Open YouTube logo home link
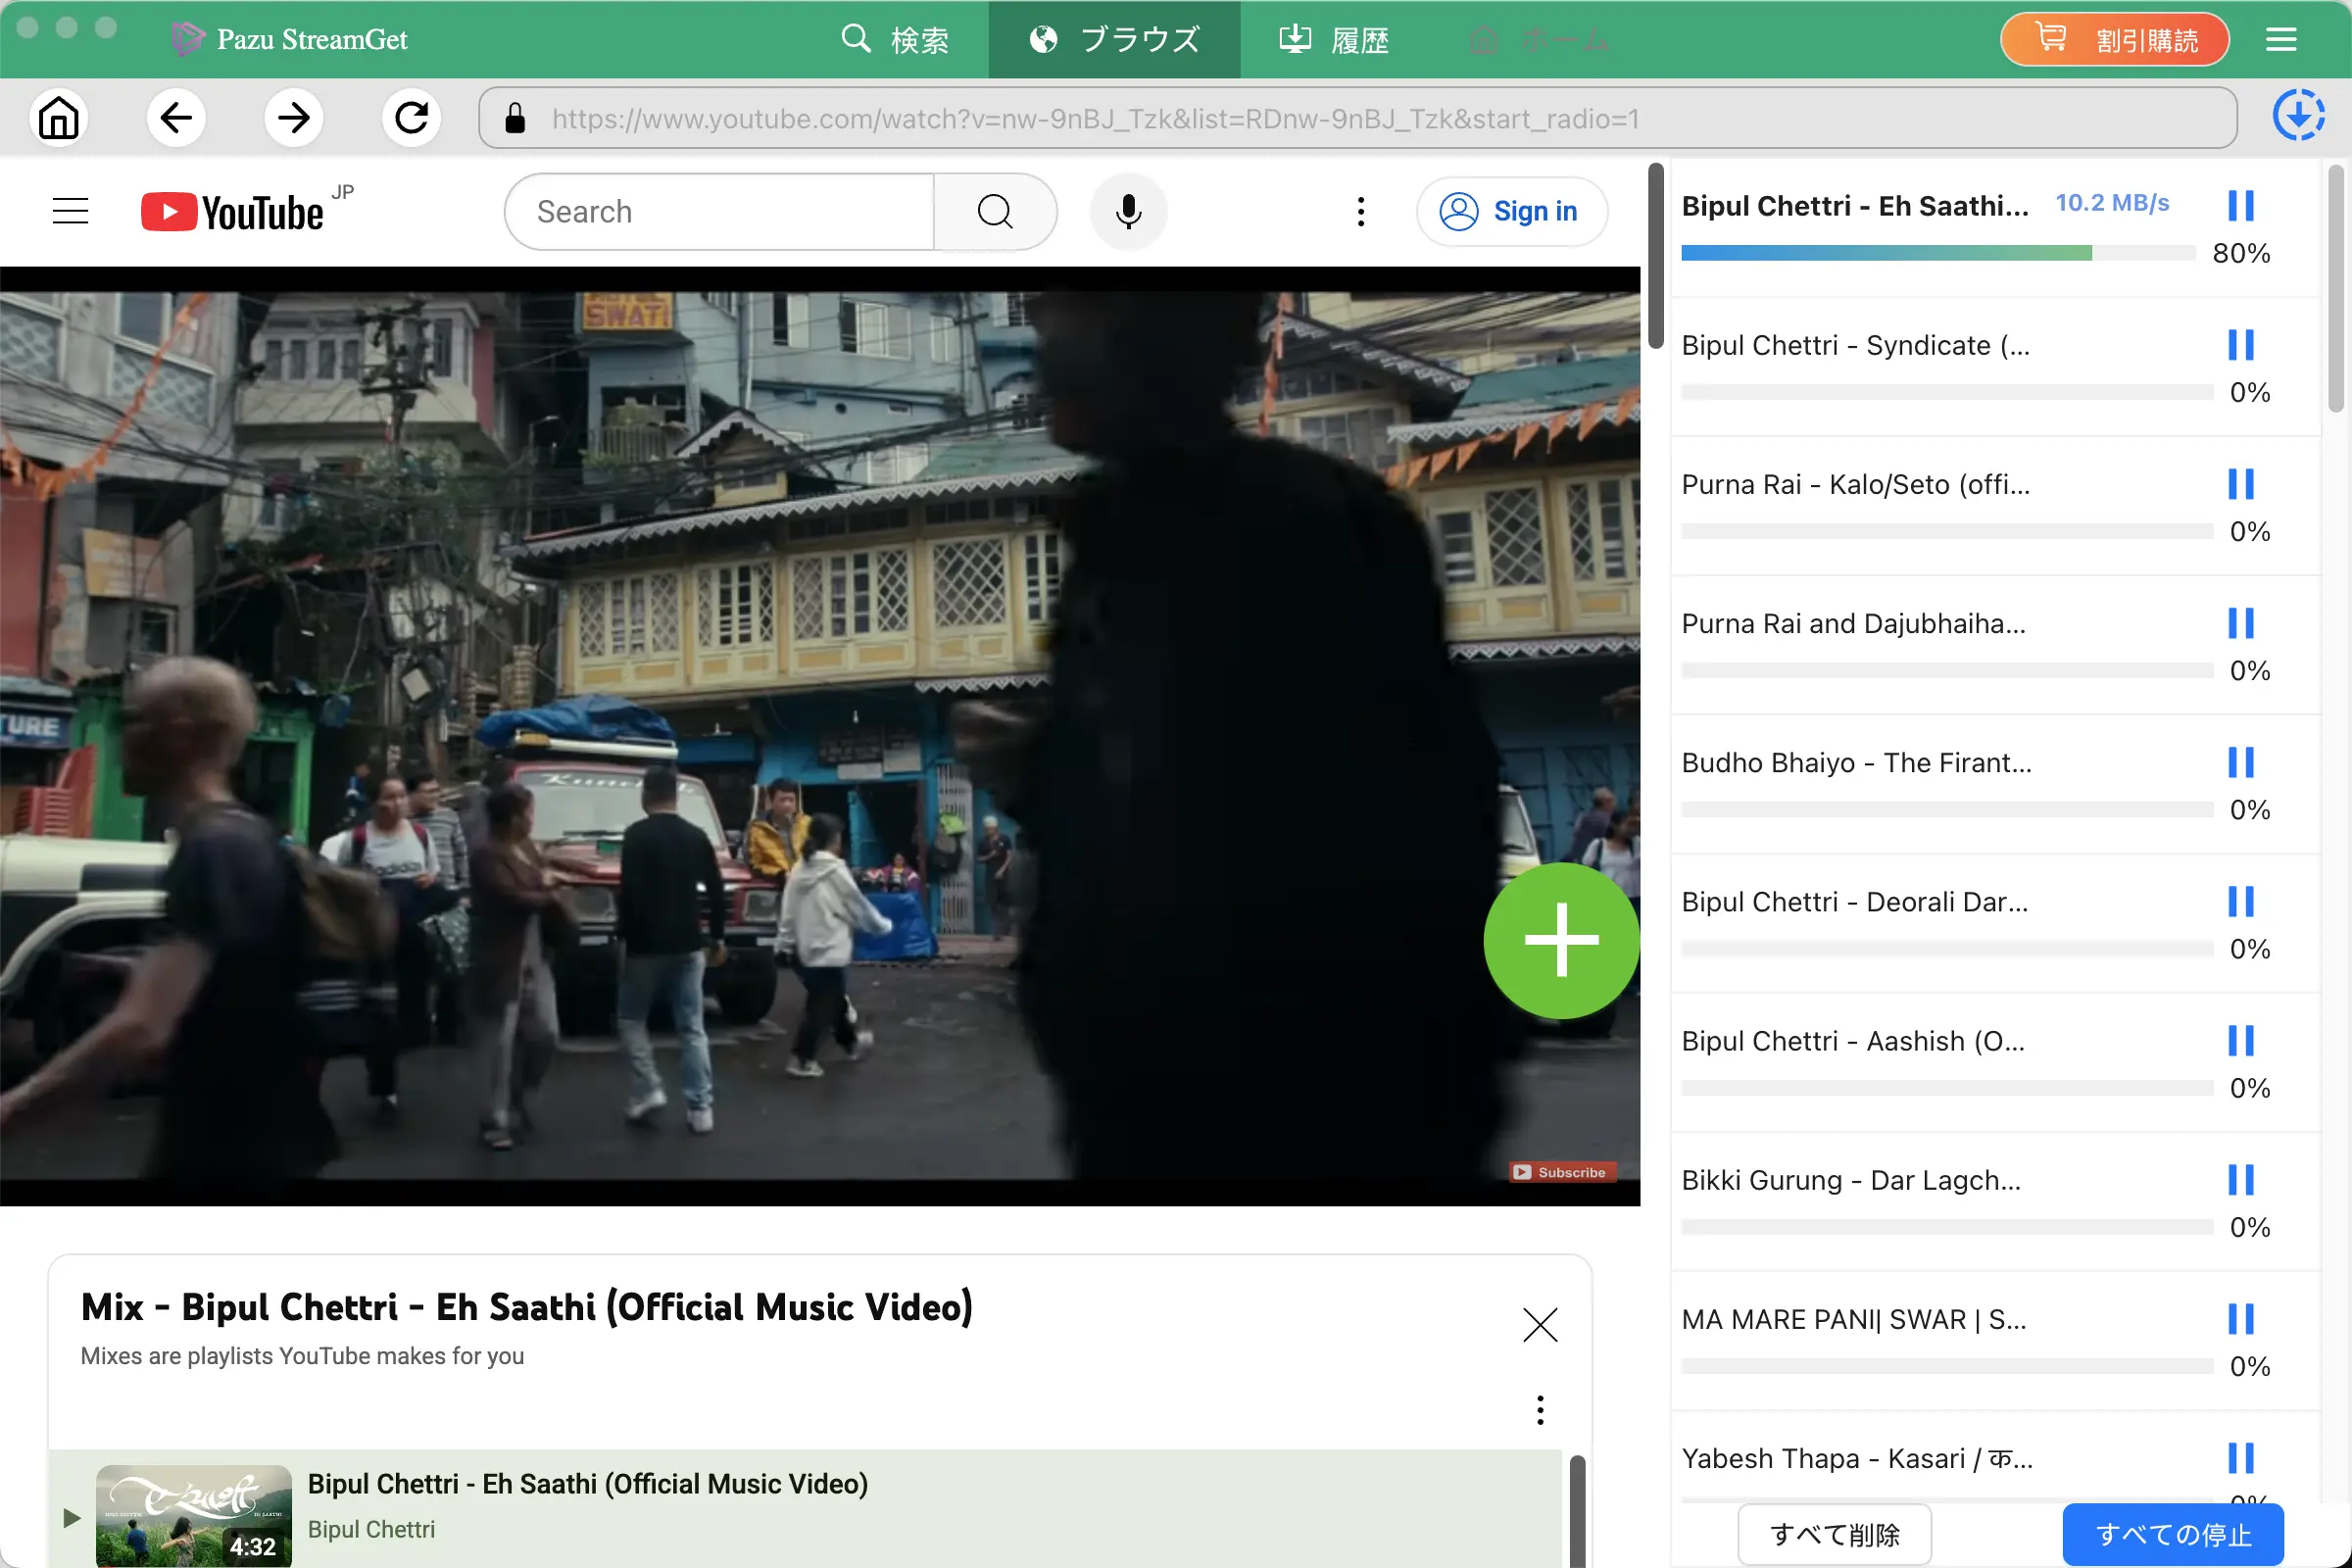This screenshot has height=1568, width=2352. coord(233,211)
